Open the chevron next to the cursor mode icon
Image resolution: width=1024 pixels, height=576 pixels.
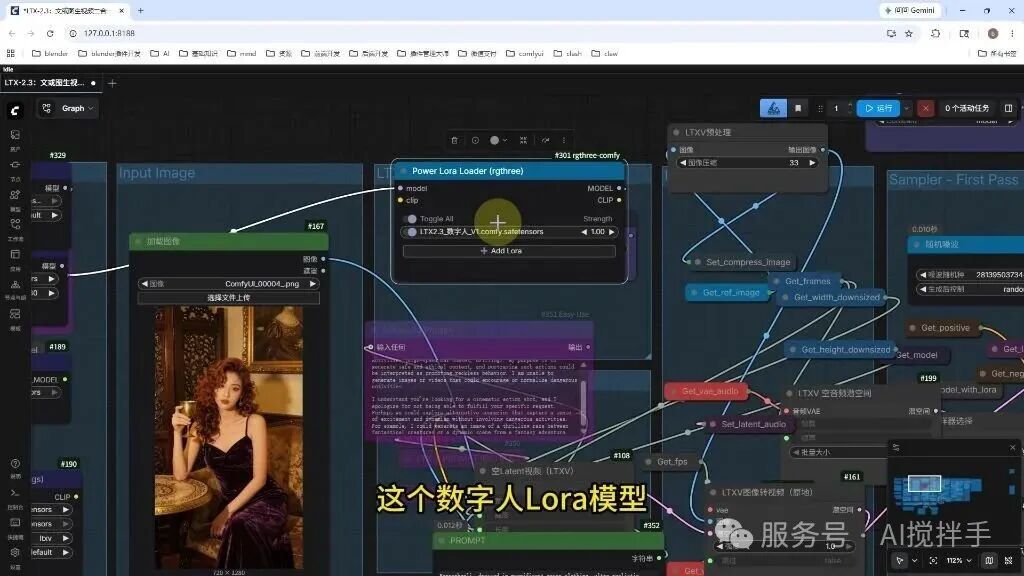click(x=914, y=560)
